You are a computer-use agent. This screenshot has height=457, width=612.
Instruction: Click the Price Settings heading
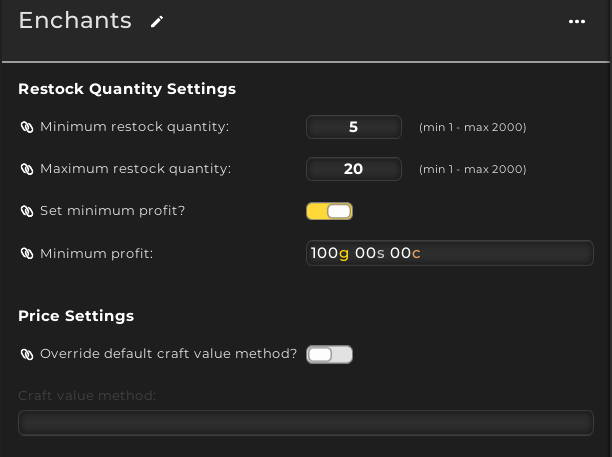click(x=76, y=316)
